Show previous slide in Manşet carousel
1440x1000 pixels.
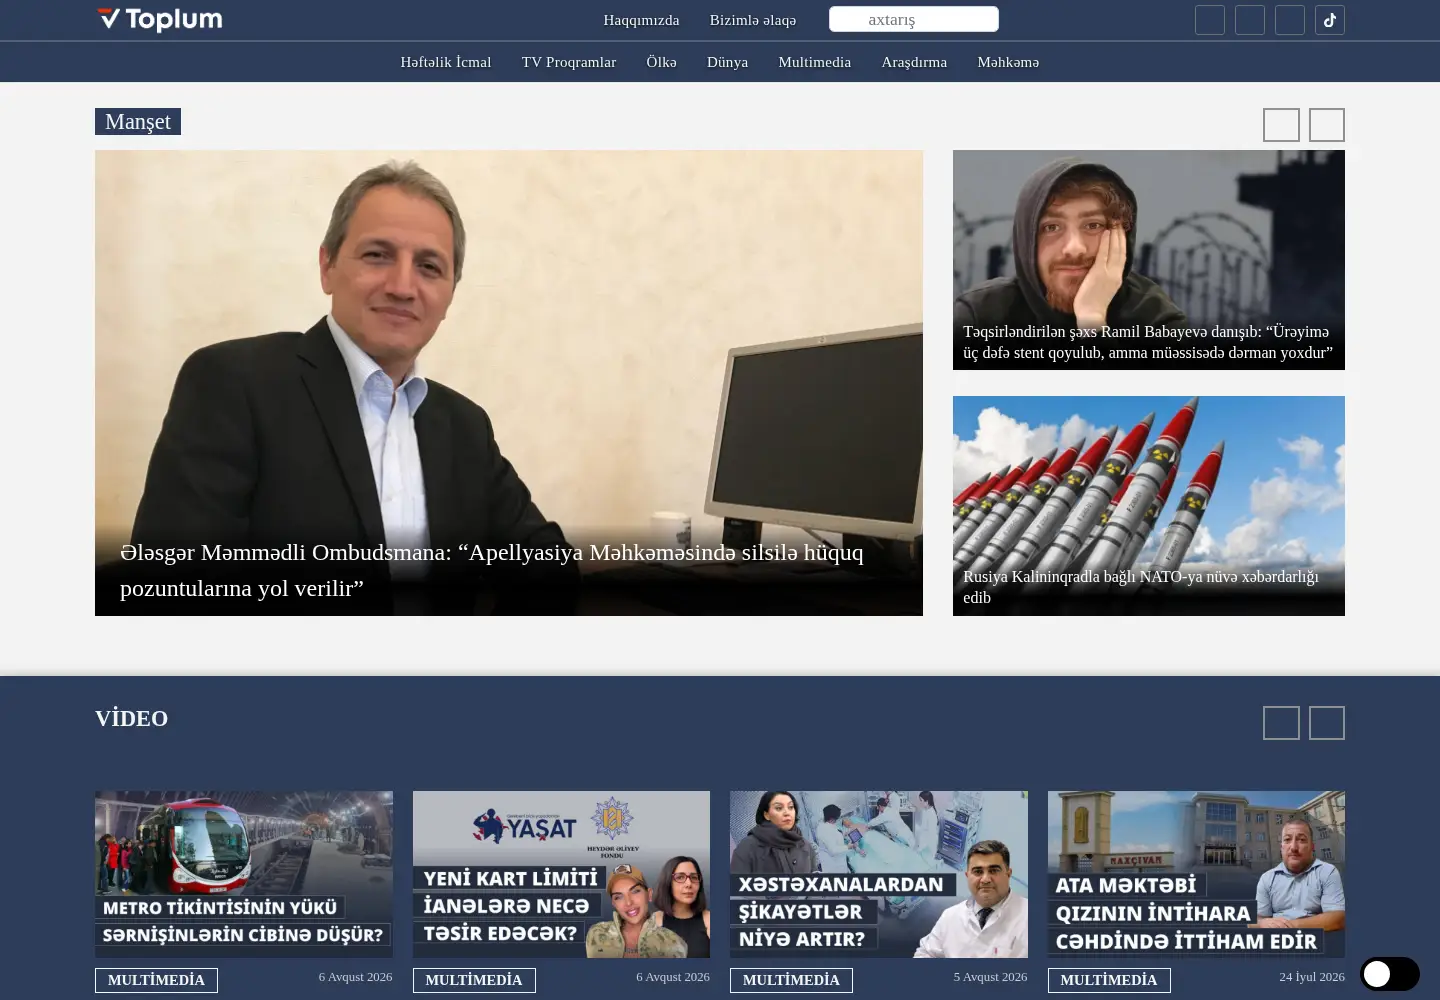(x=1281, y=125)
